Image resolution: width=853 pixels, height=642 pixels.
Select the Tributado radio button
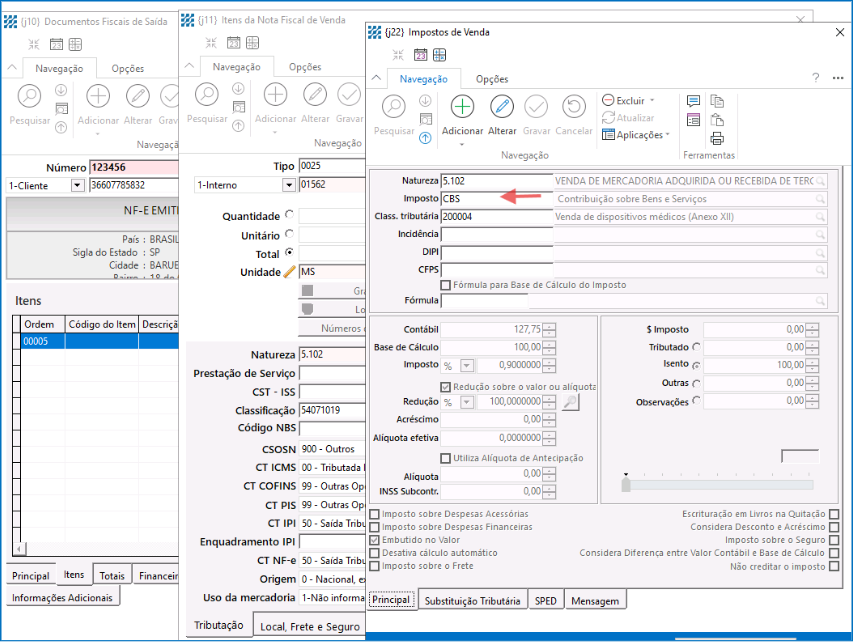click(x=696, y=347)
